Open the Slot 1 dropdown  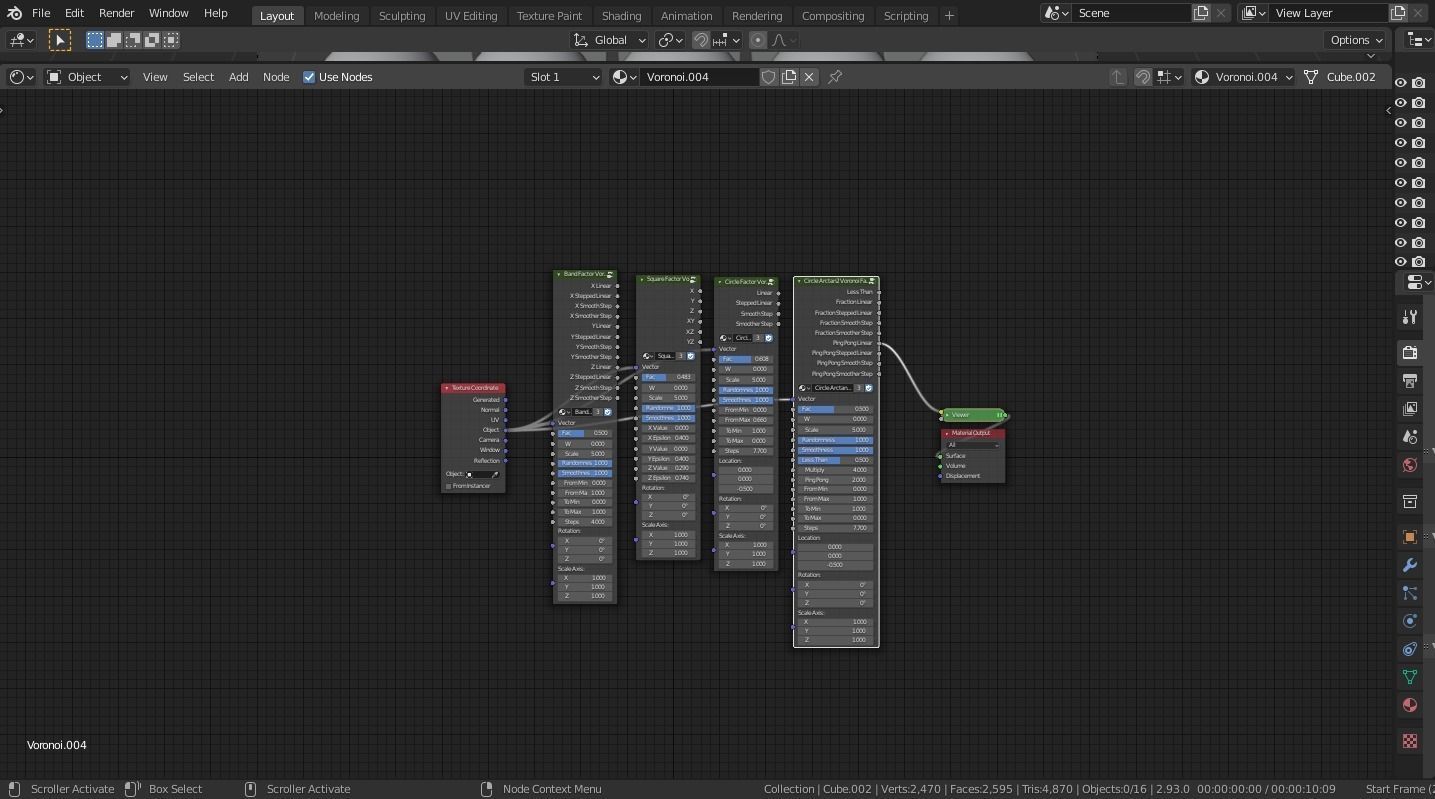point(563,76)
